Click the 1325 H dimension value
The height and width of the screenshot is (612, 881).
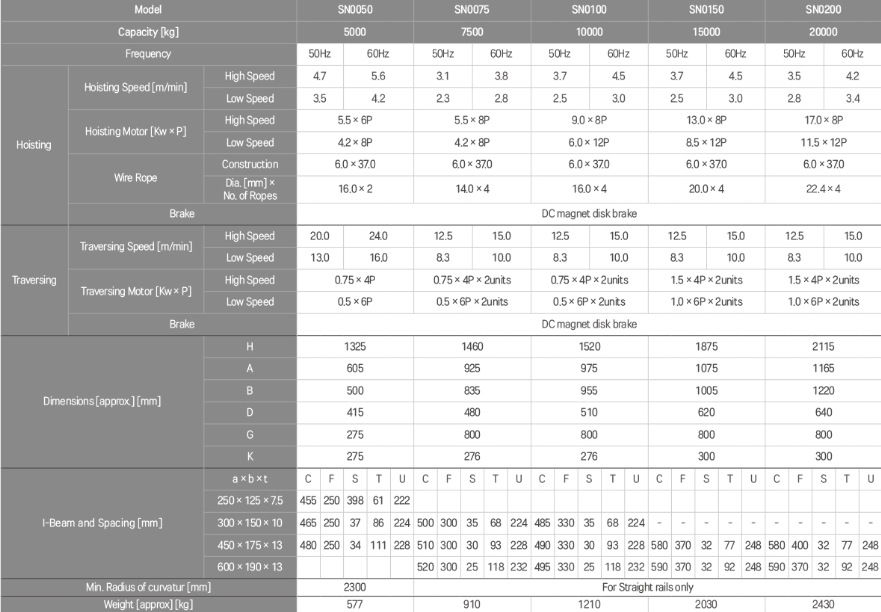(x=356, y=345)
